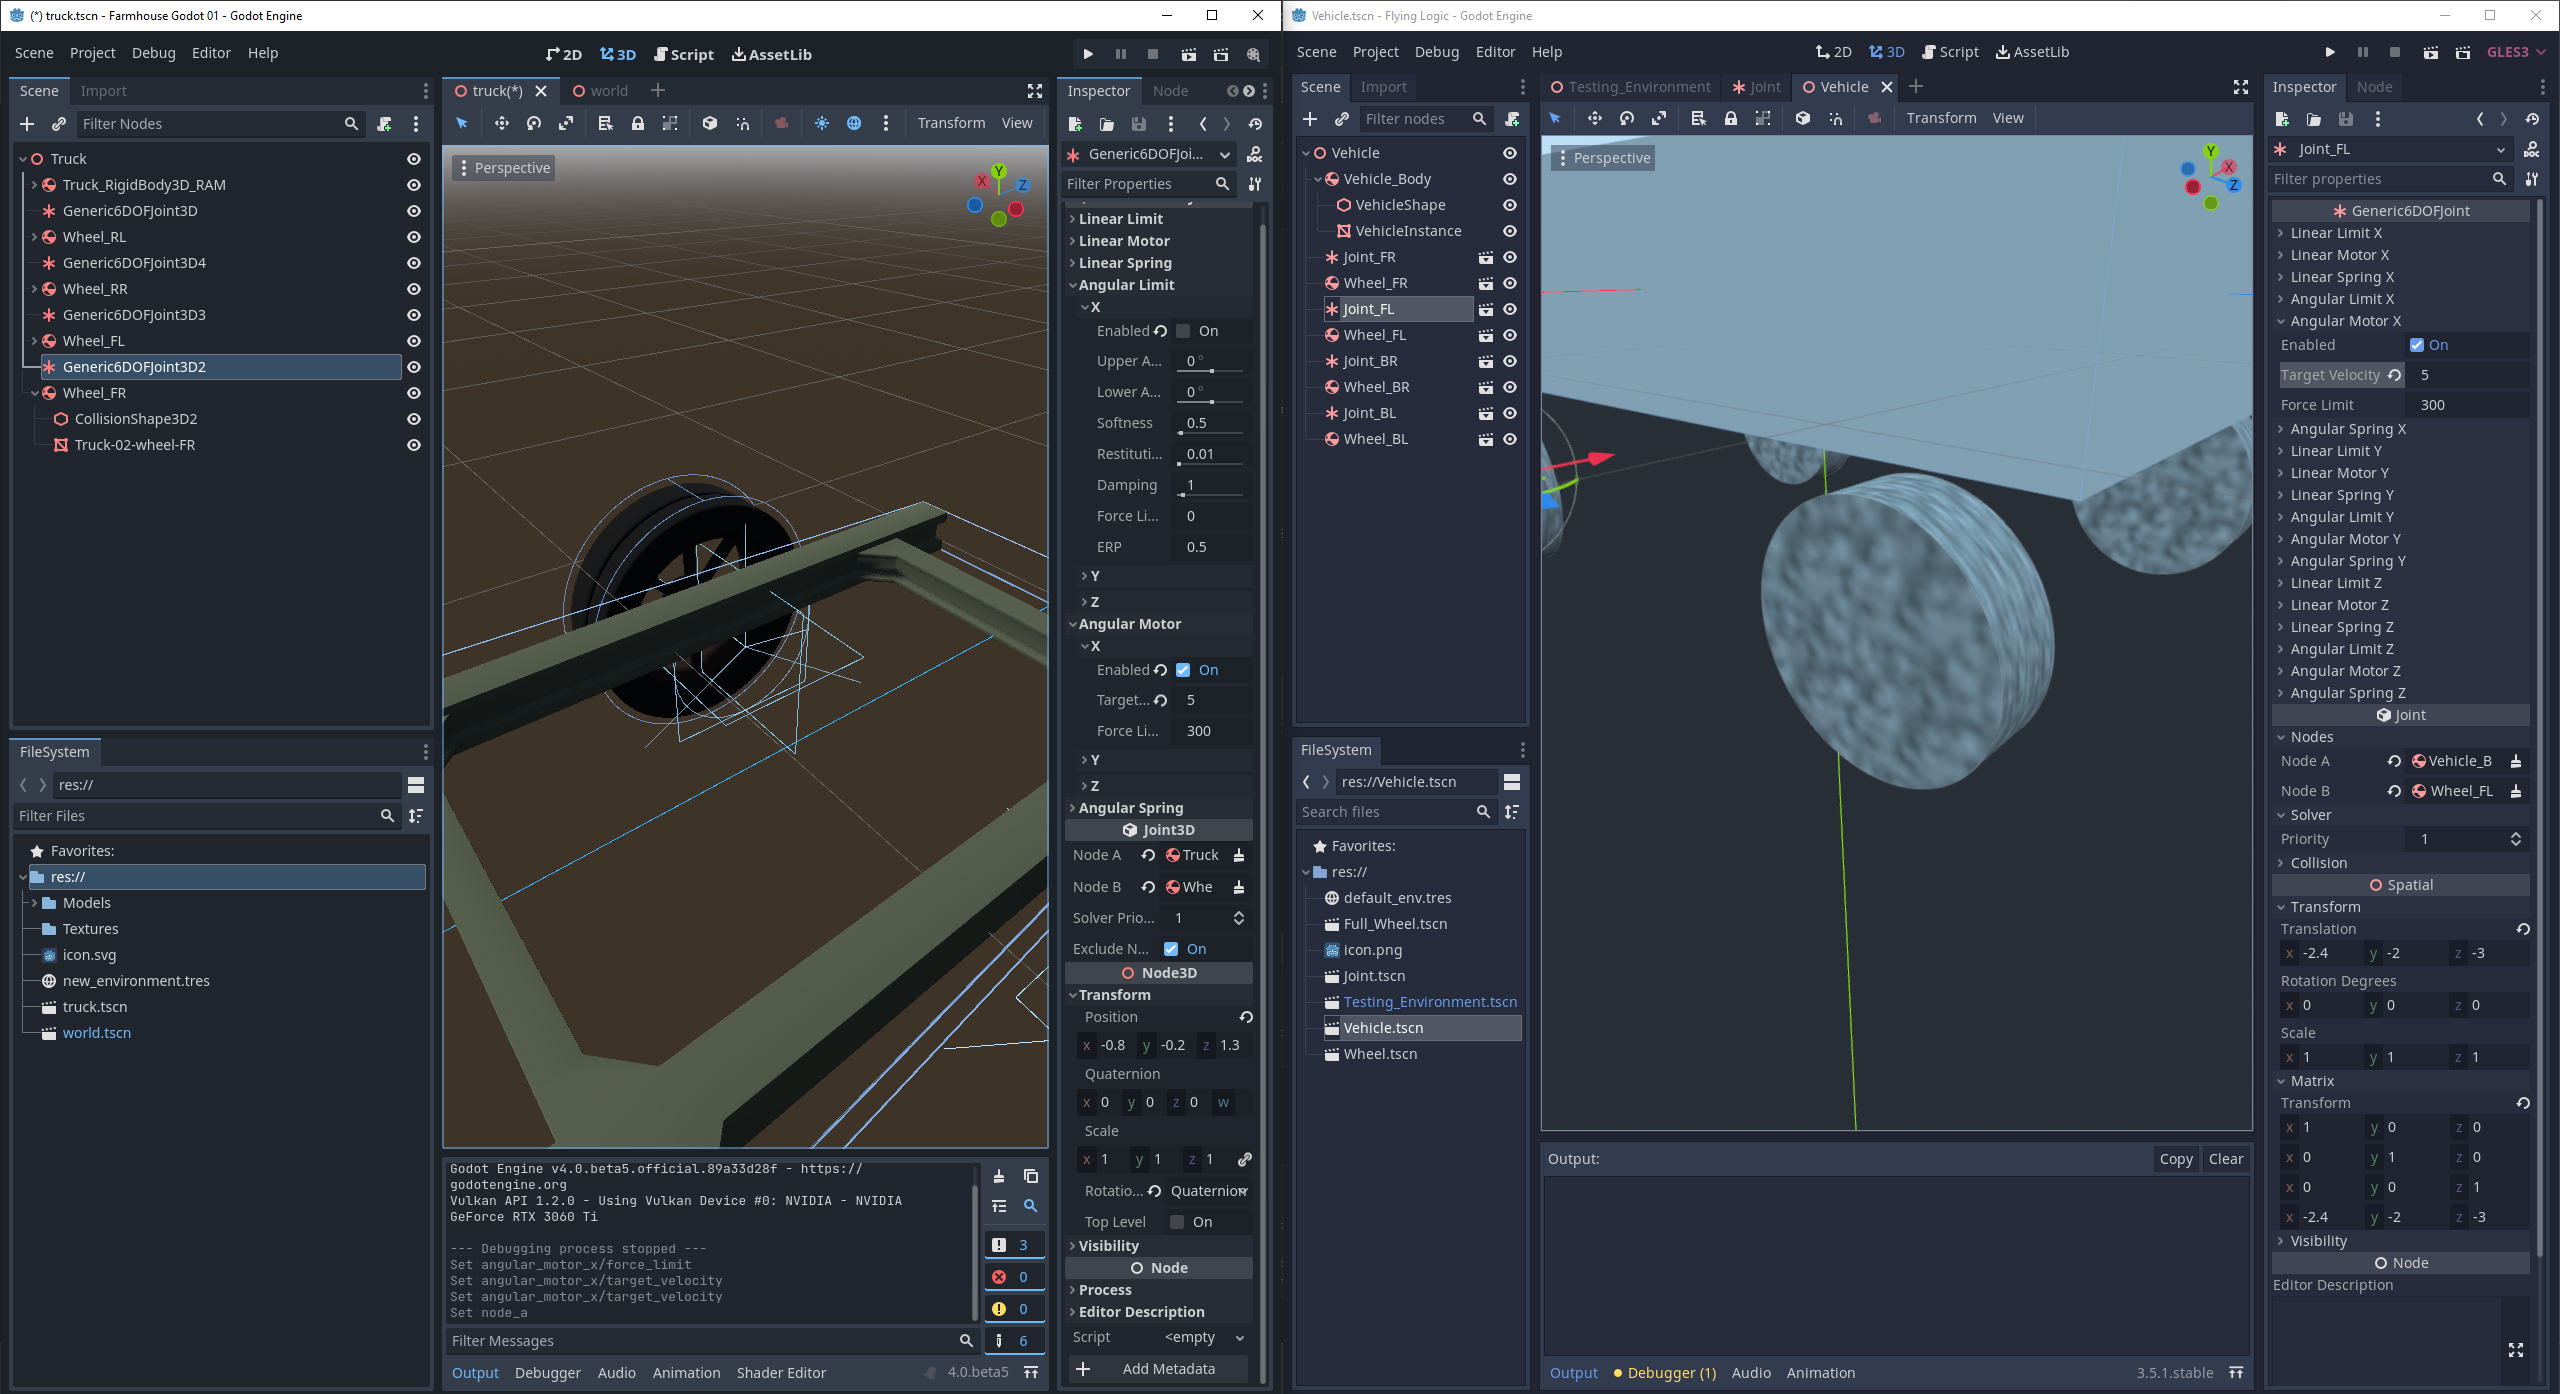Select the Move tool in the 3D toolbar
The height and width of the screenshot is (1394, 2560).
tap(500, 123)
